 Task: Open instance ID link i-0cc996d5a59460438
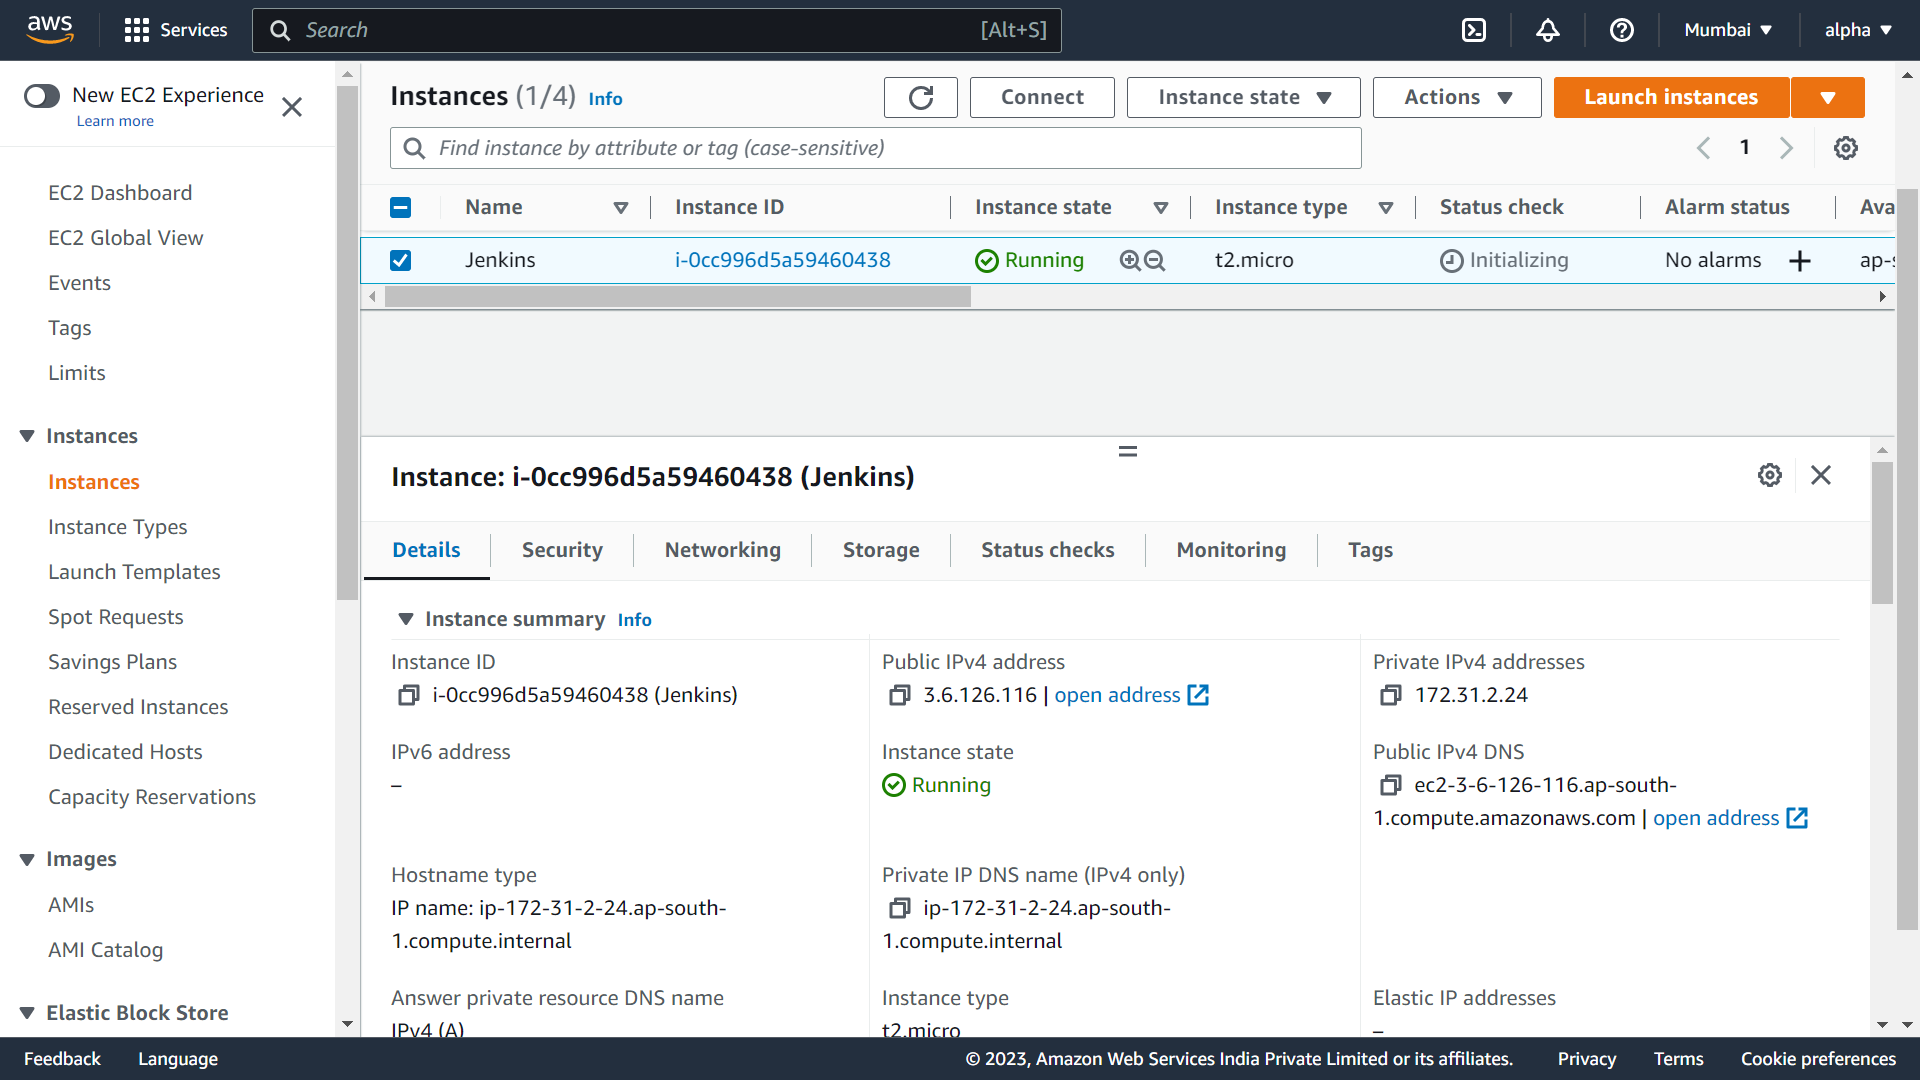tap(782, 260)
